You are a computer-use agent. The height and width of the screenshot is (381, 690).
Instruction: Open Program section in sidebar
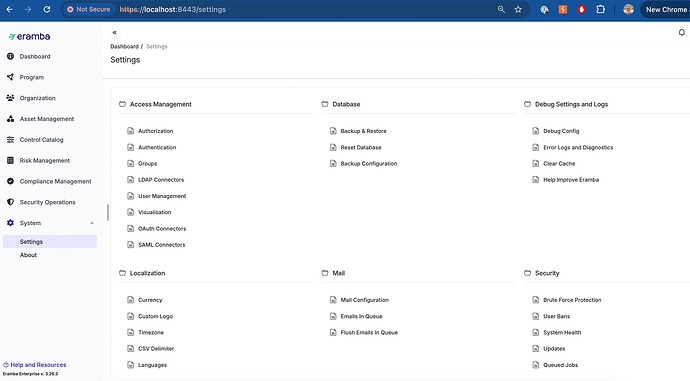[32, 77]
